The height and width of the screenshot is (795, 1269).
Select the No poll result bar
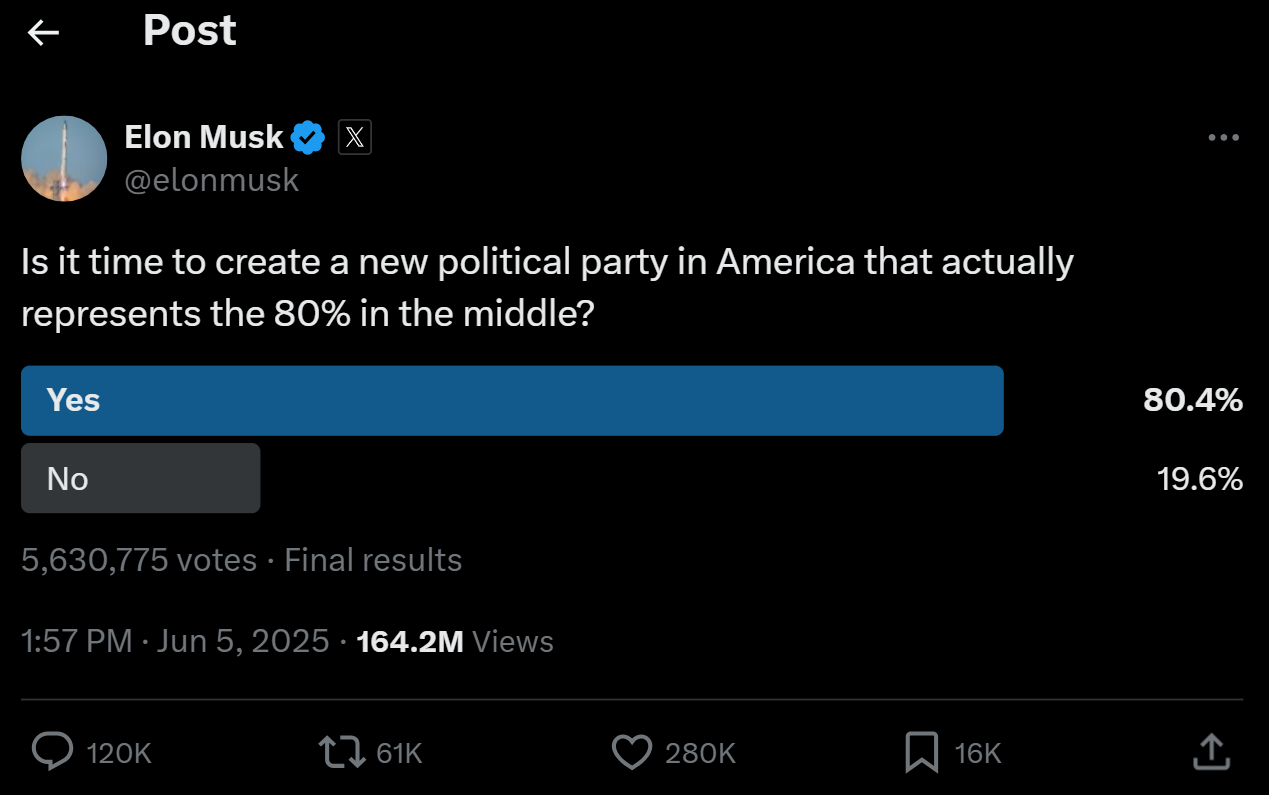(x=141, y=479)
